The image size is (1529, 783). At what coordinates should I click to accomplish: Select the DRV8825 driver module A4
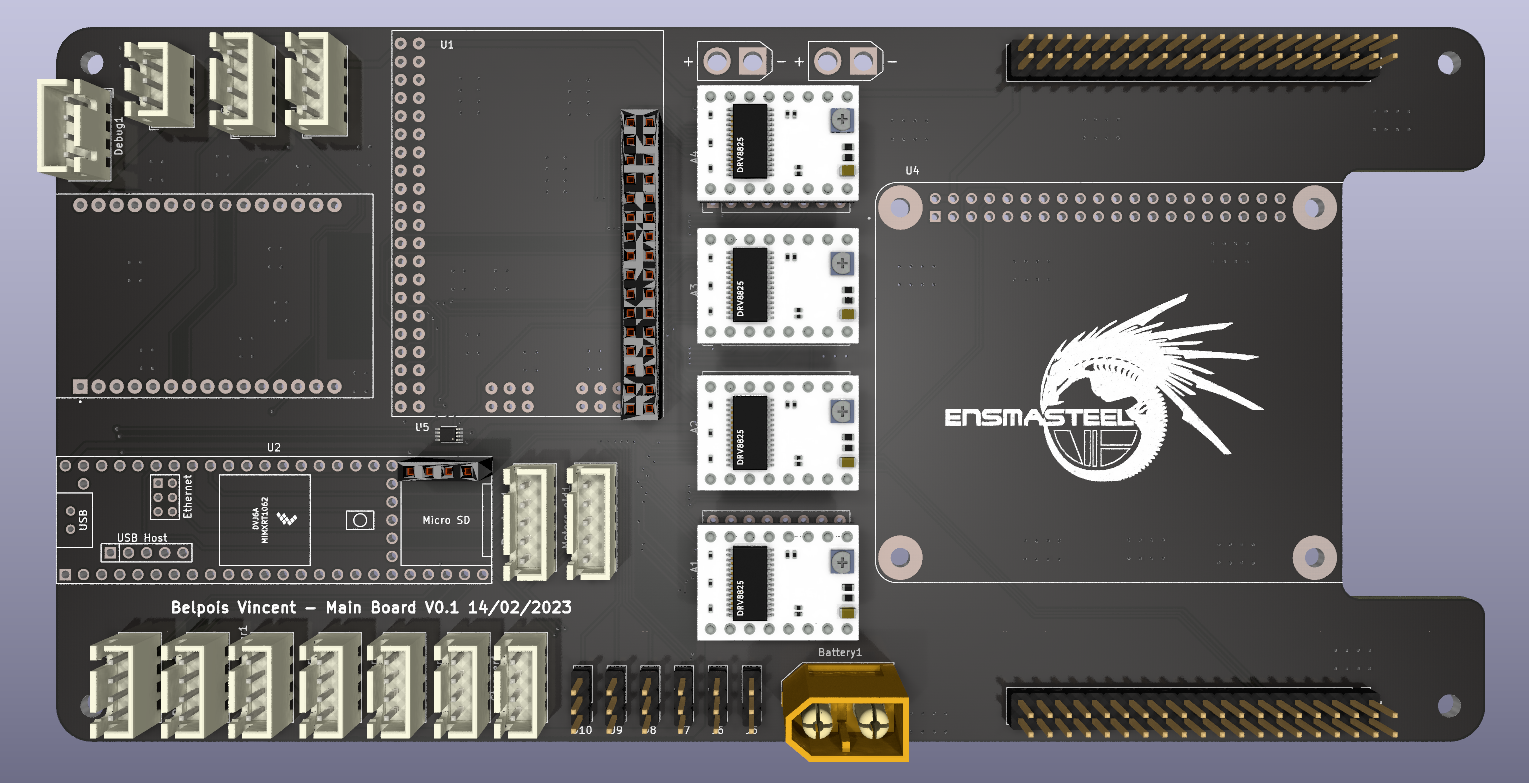[x=777, y=141]
